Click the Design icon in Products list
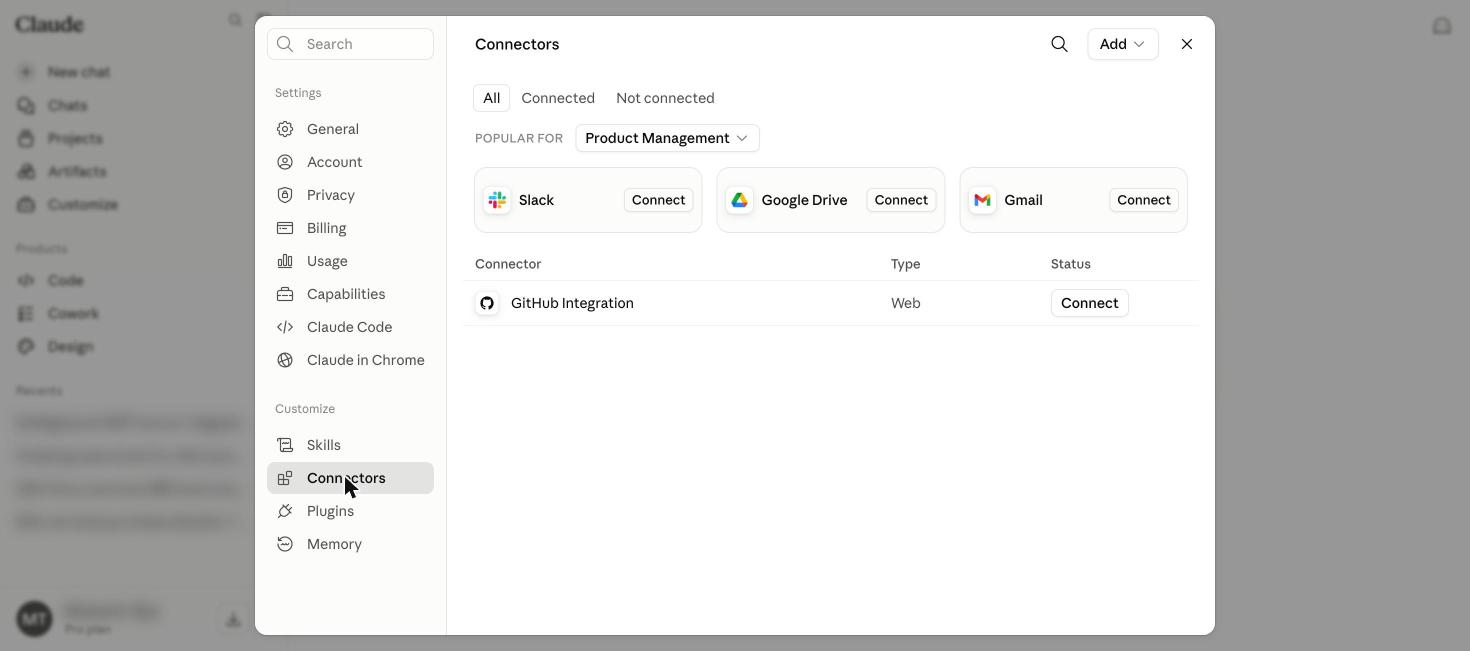The image size is (1470, 651). (26, 347)
